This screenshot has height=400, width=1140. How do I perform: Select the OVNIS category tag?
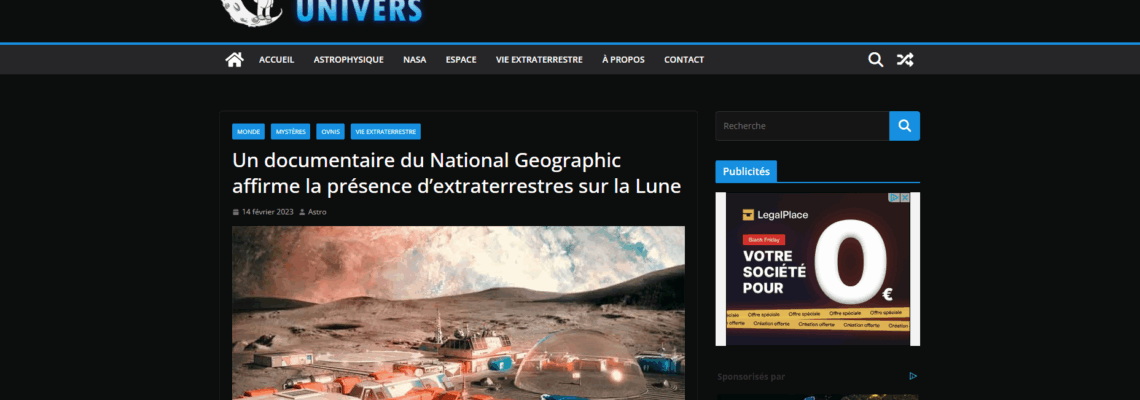click(331, 132)
